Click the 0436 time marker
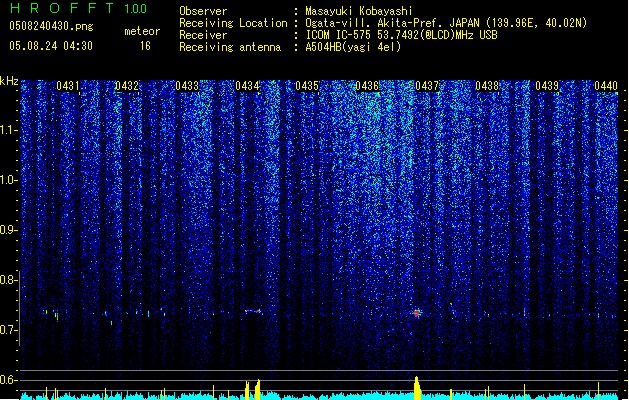The width and height of the screenshot is (629, 400). (367, 86)
